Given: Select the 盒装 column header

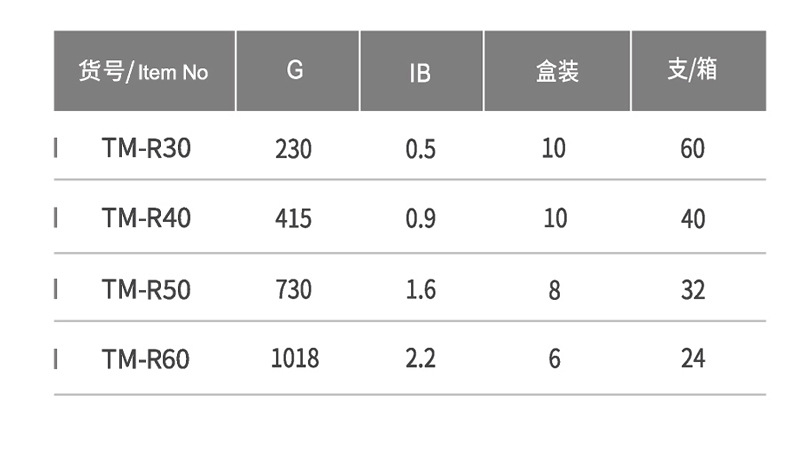Looking at the screenshot, I should pos(557,72).
